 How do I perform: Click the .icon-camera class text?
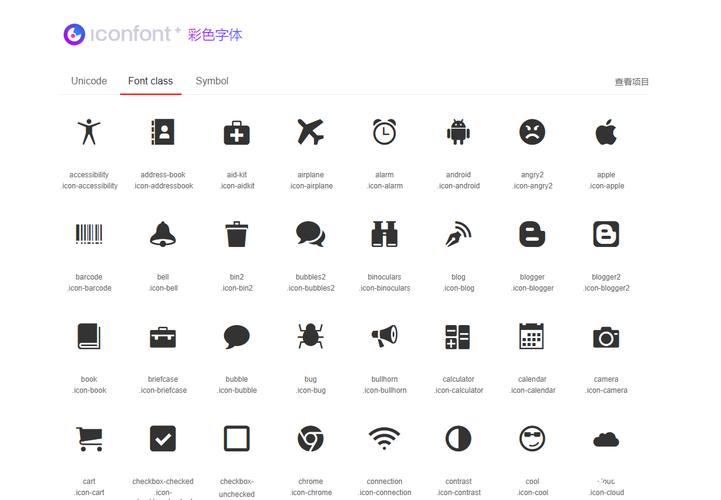pos(607,390)
